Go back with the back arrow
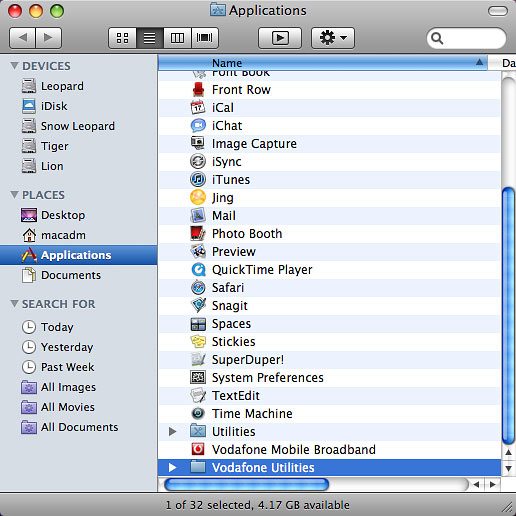Image resolution: width=516 pixels, height=516 pixels. [23, 38]
